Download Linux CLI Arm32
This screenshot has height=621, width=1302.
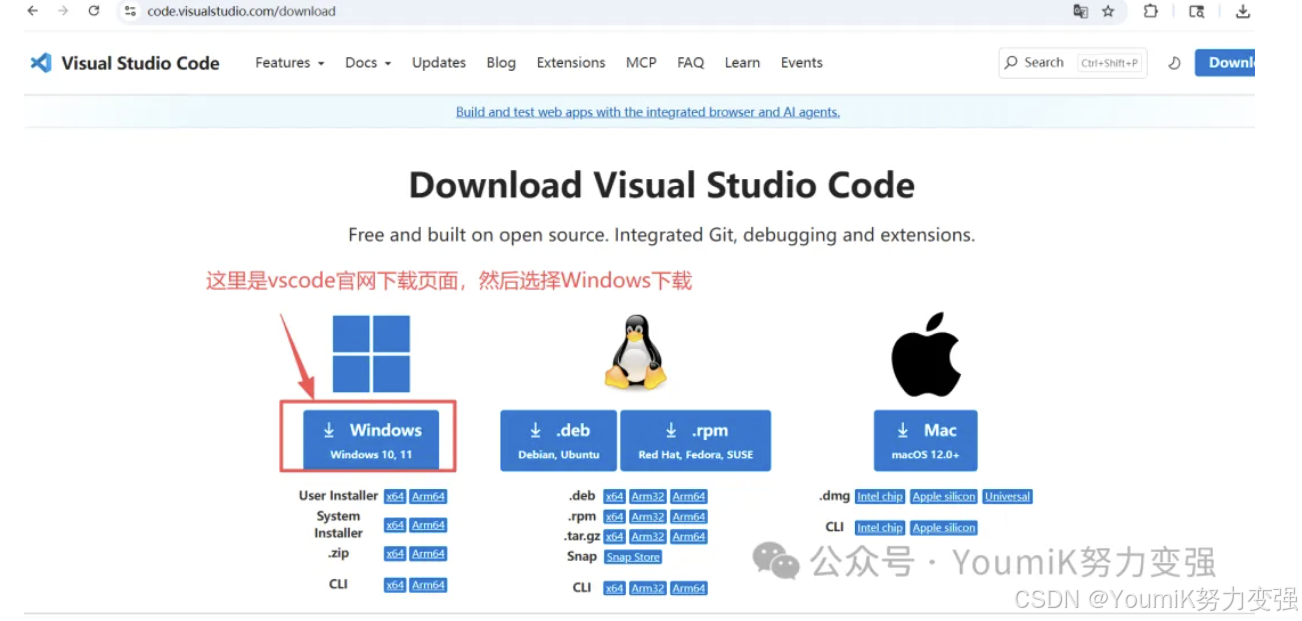(648, 588)
